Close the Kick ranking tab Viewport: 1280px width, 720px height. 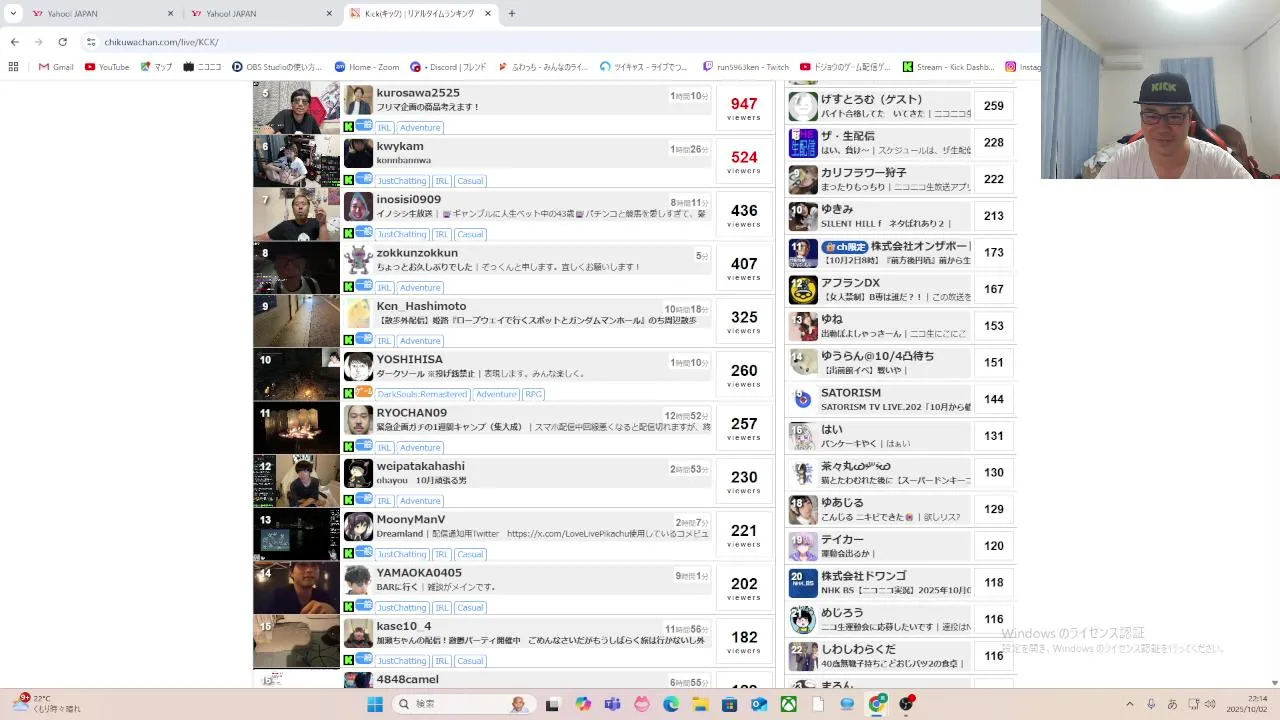pos(488,14)
